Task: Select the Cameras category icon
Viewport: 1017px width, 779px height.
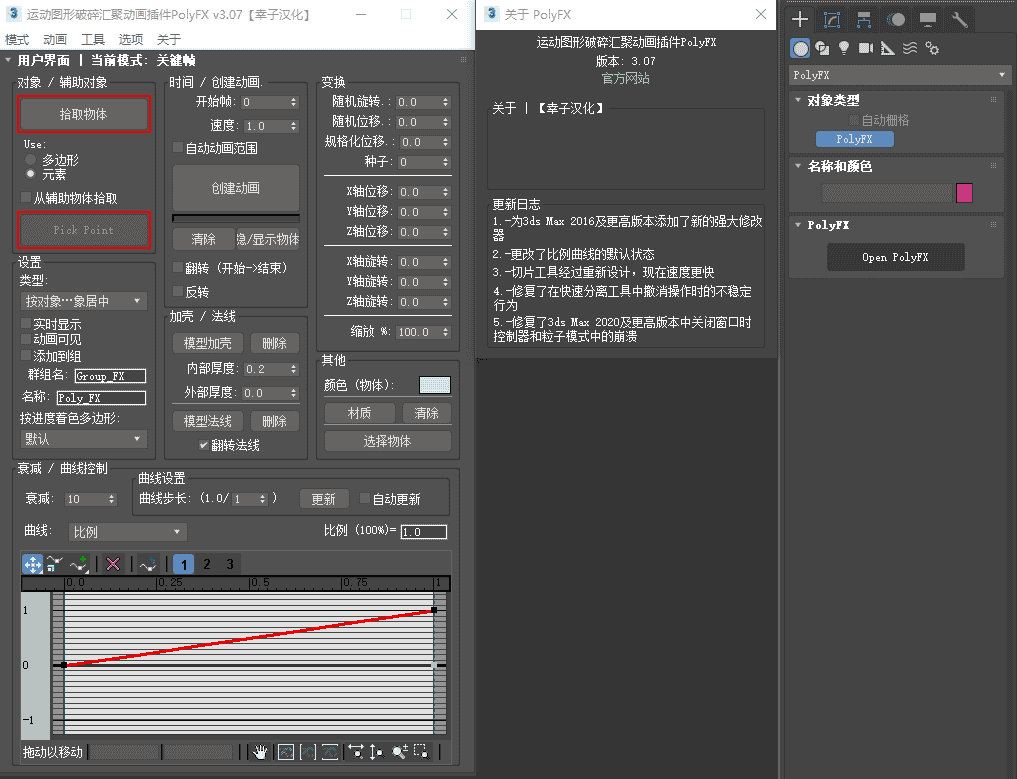Action: click(865, 48)
